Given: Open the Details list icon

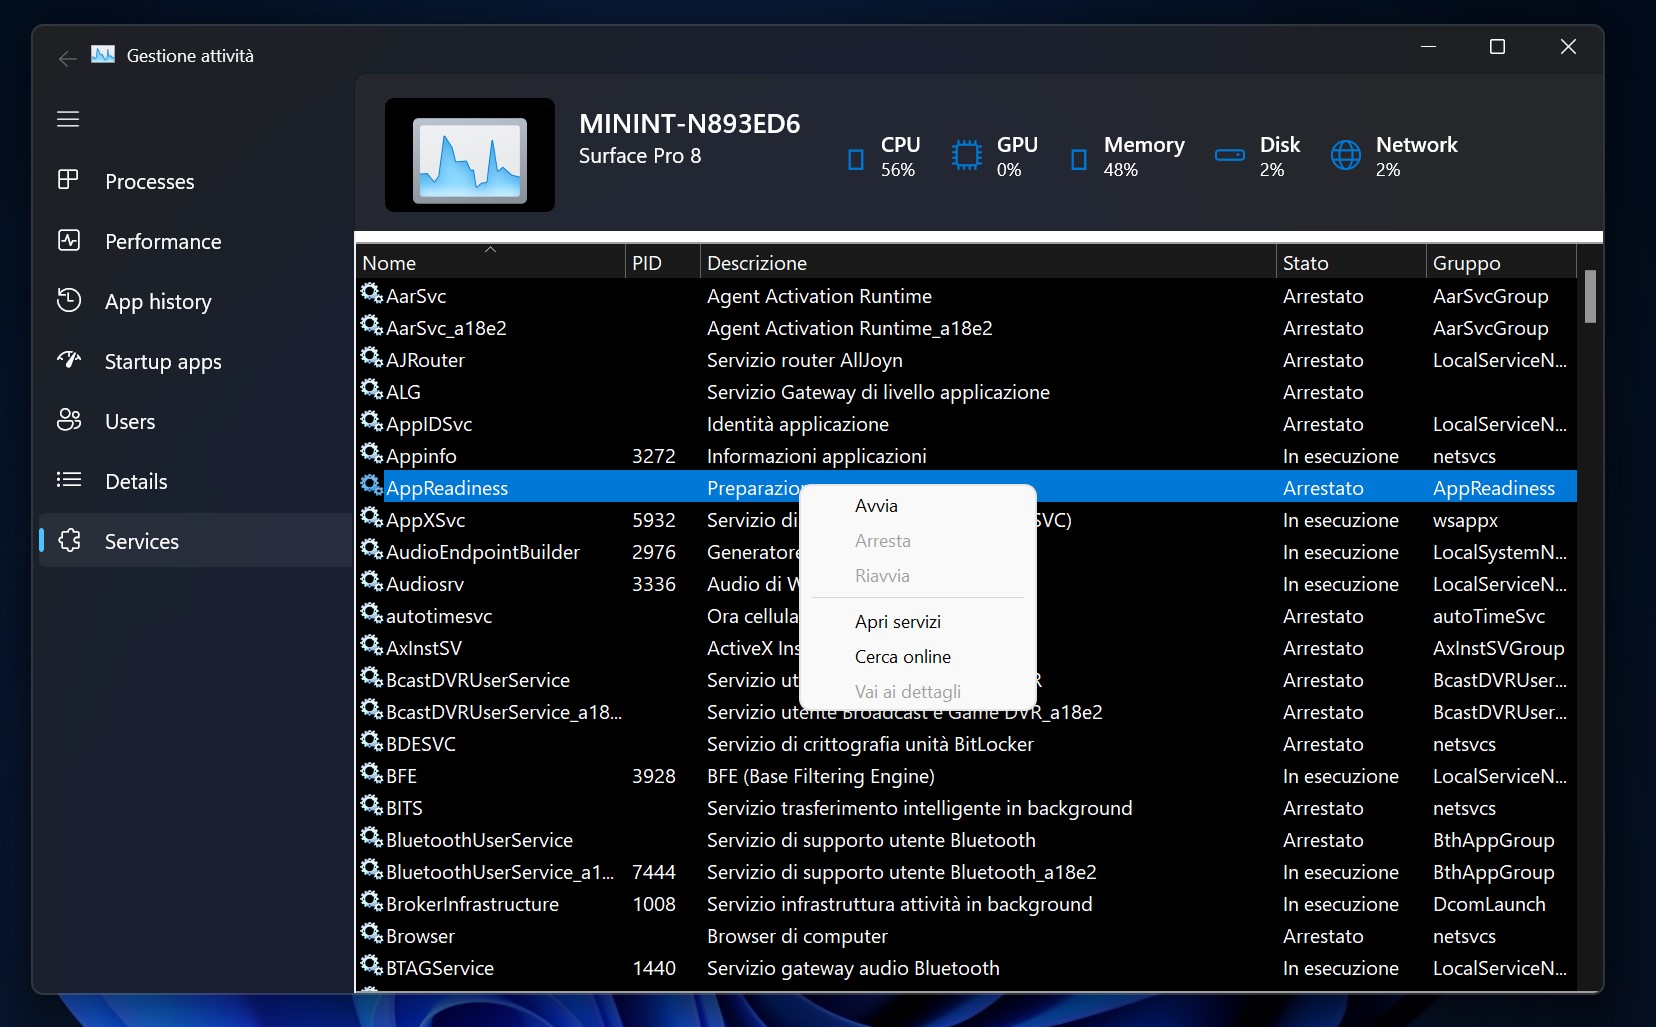Looking at the screenshot, I should [68, 480].
